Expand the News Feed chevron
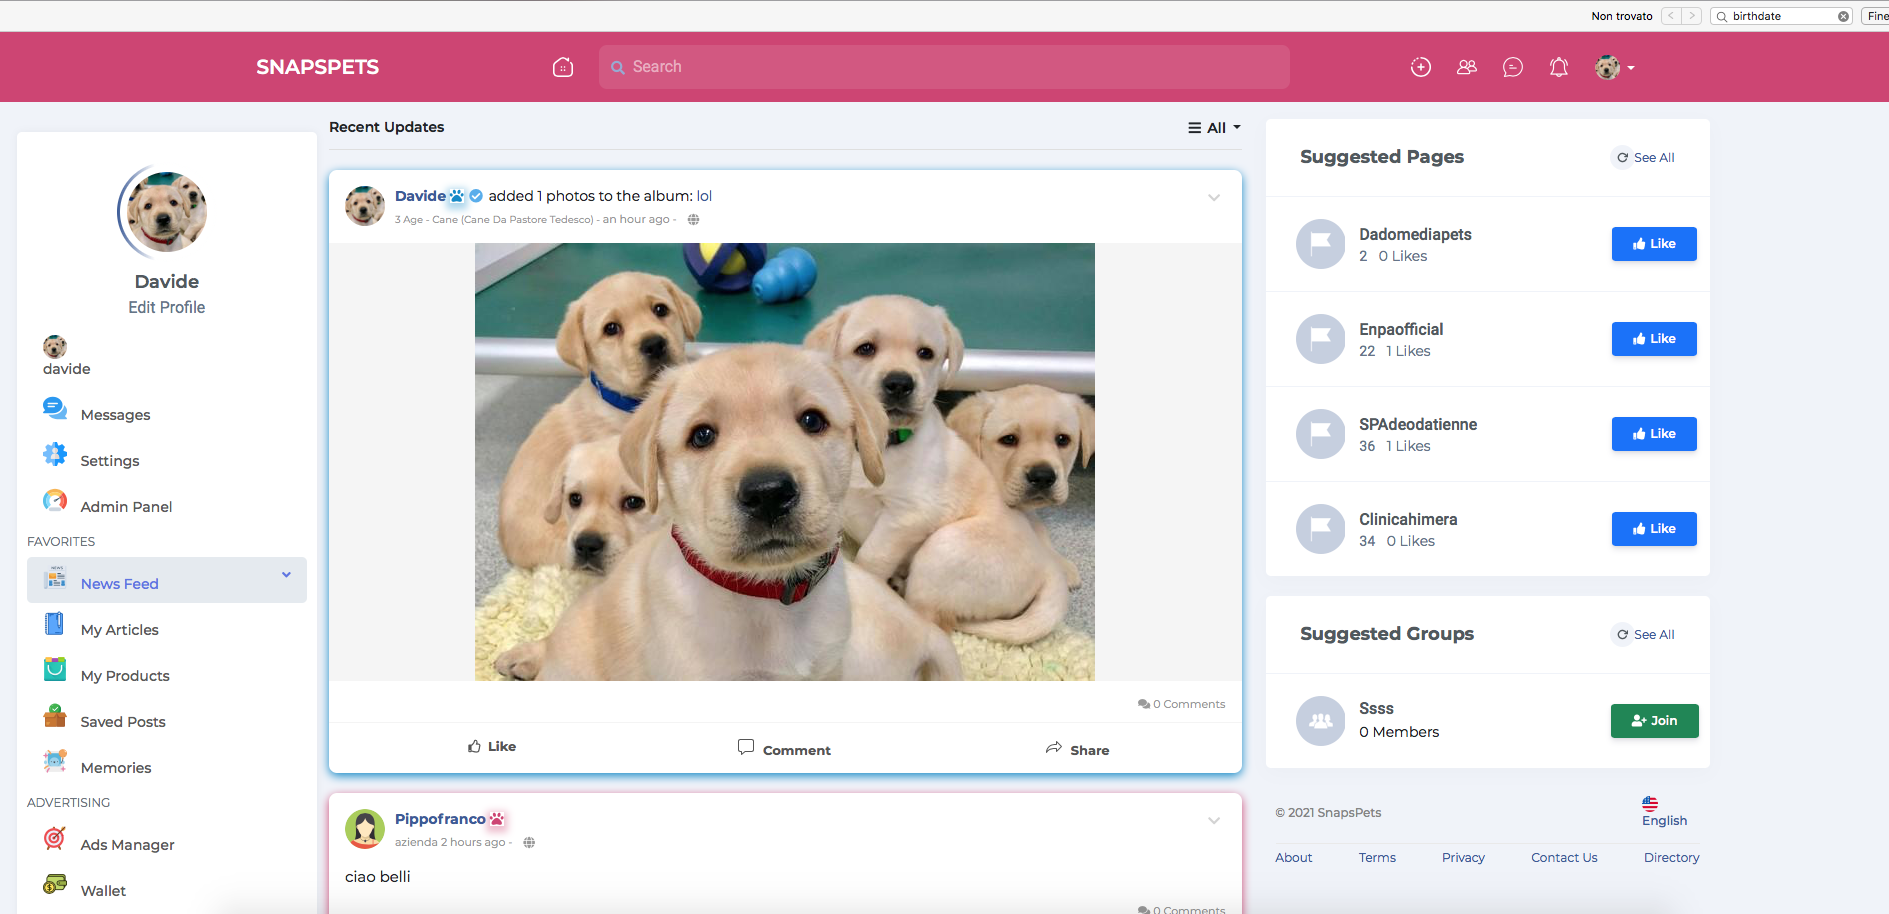Screen dimensions: 1889x914 (x=286, y=575)
